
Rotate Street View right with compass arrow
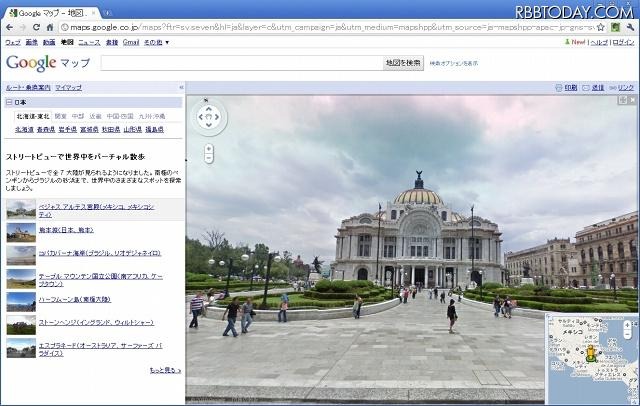[217, 117]
